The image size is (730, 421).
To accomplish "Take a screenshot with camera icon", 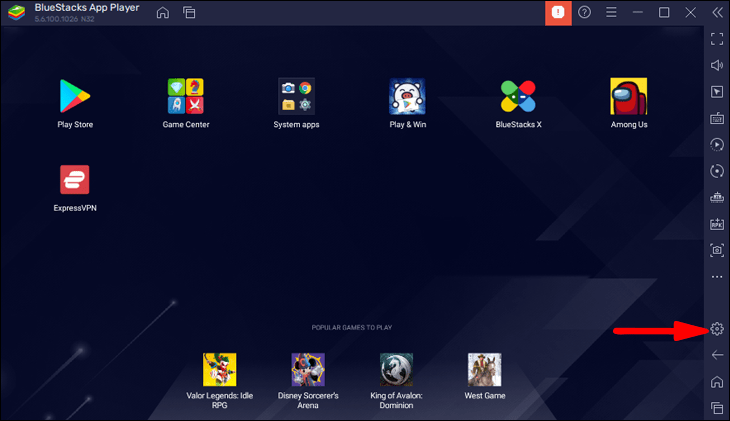I will 717,250.
